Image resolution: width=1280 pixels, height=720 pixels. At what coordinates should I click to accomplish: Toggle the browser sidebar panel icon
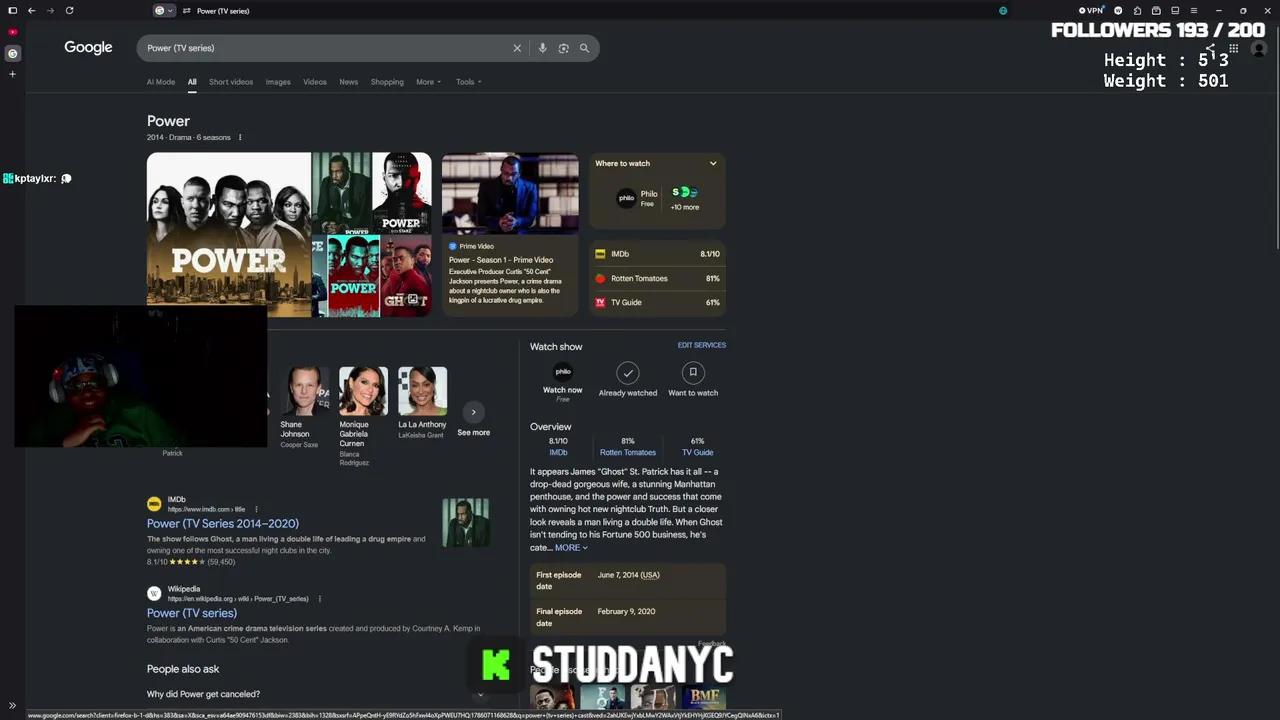(12, 10)
